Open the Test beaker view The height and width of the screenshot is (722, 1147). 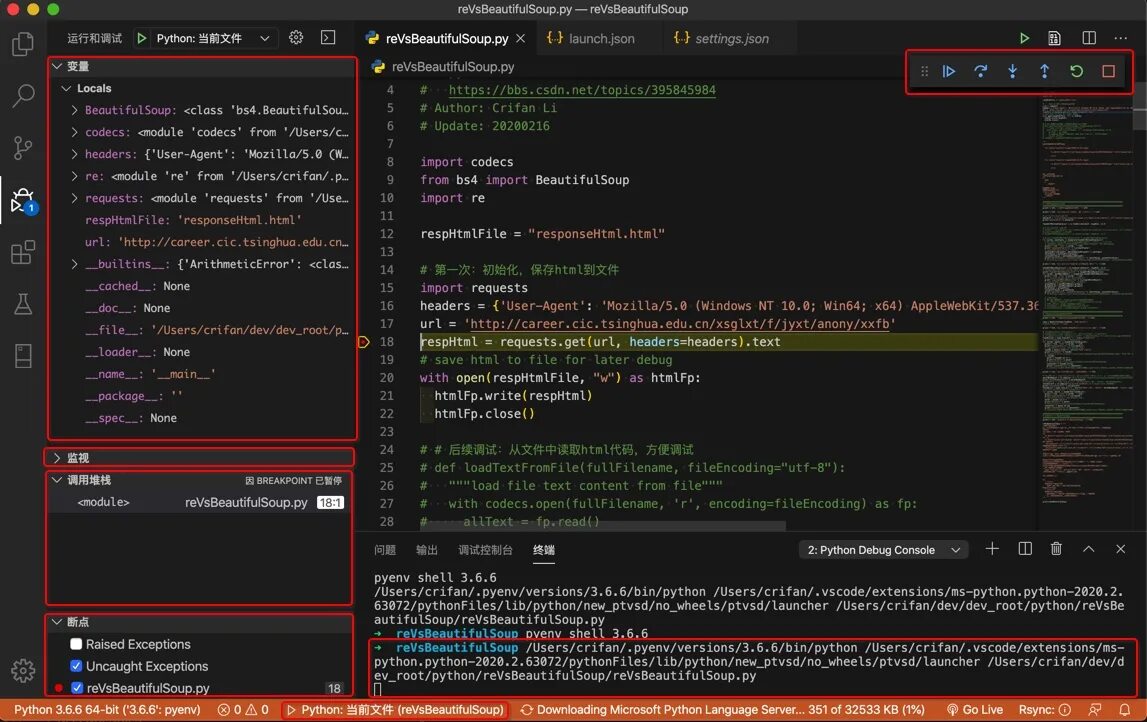[x=23, y=304]
